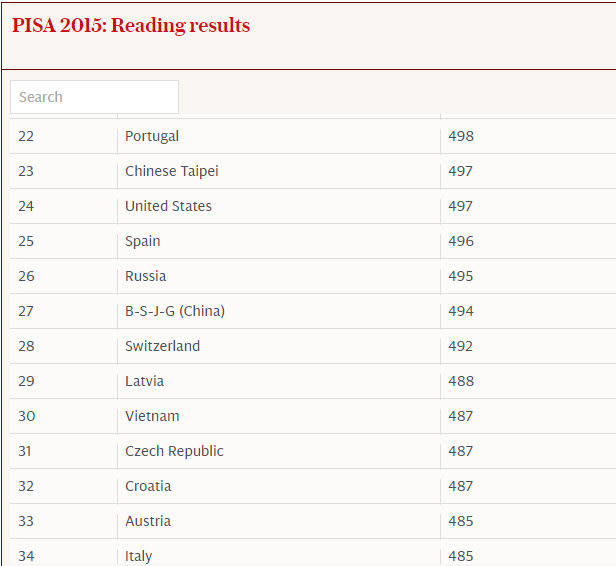Select Croatia in the results table
The height and width of the screenshot is (566, 616).
[148, 486]
